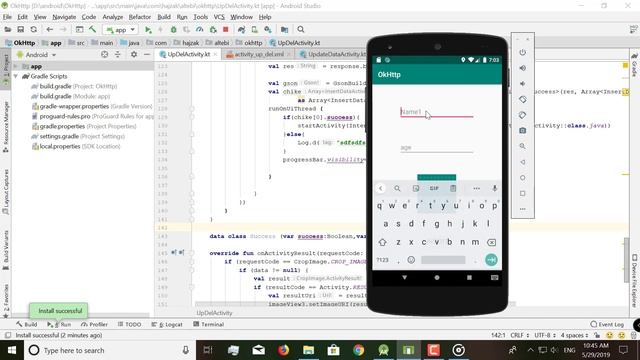Image resolution: width=640 pixels, height=360 pixels.
Task: Tap the green keyboard enter key
Action: (491, 260)
